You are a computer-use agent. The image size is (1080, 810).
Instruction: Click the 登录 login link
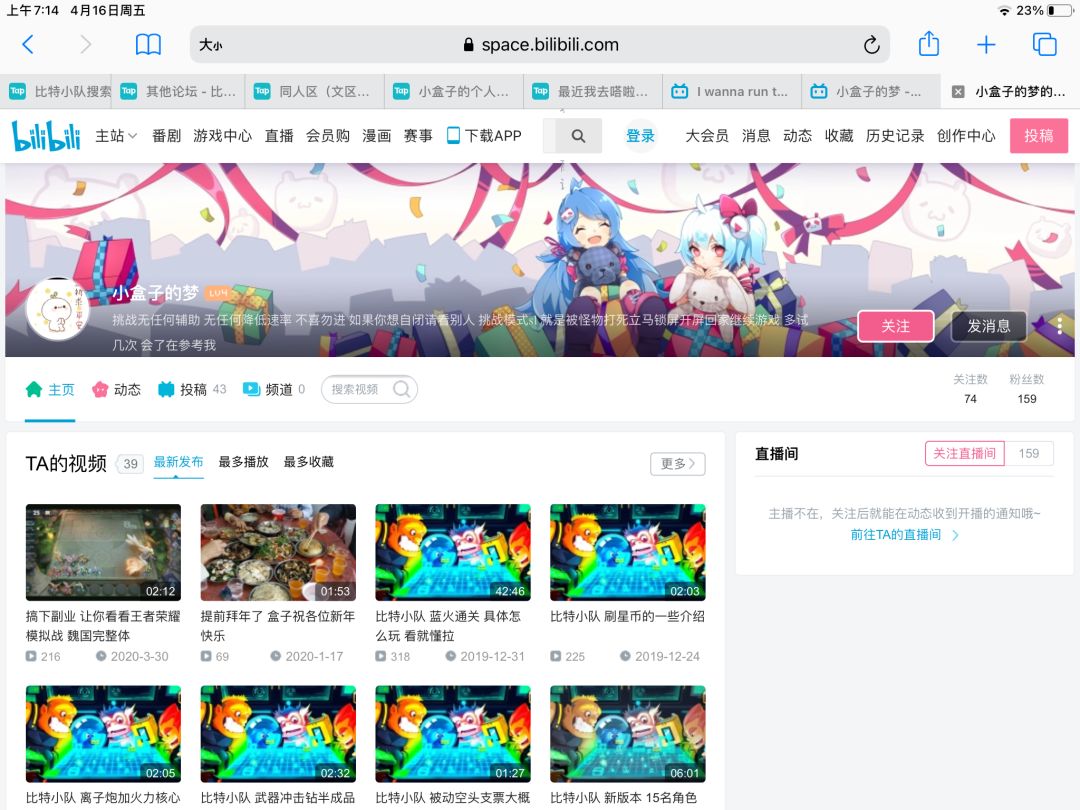tap(640, 136)
